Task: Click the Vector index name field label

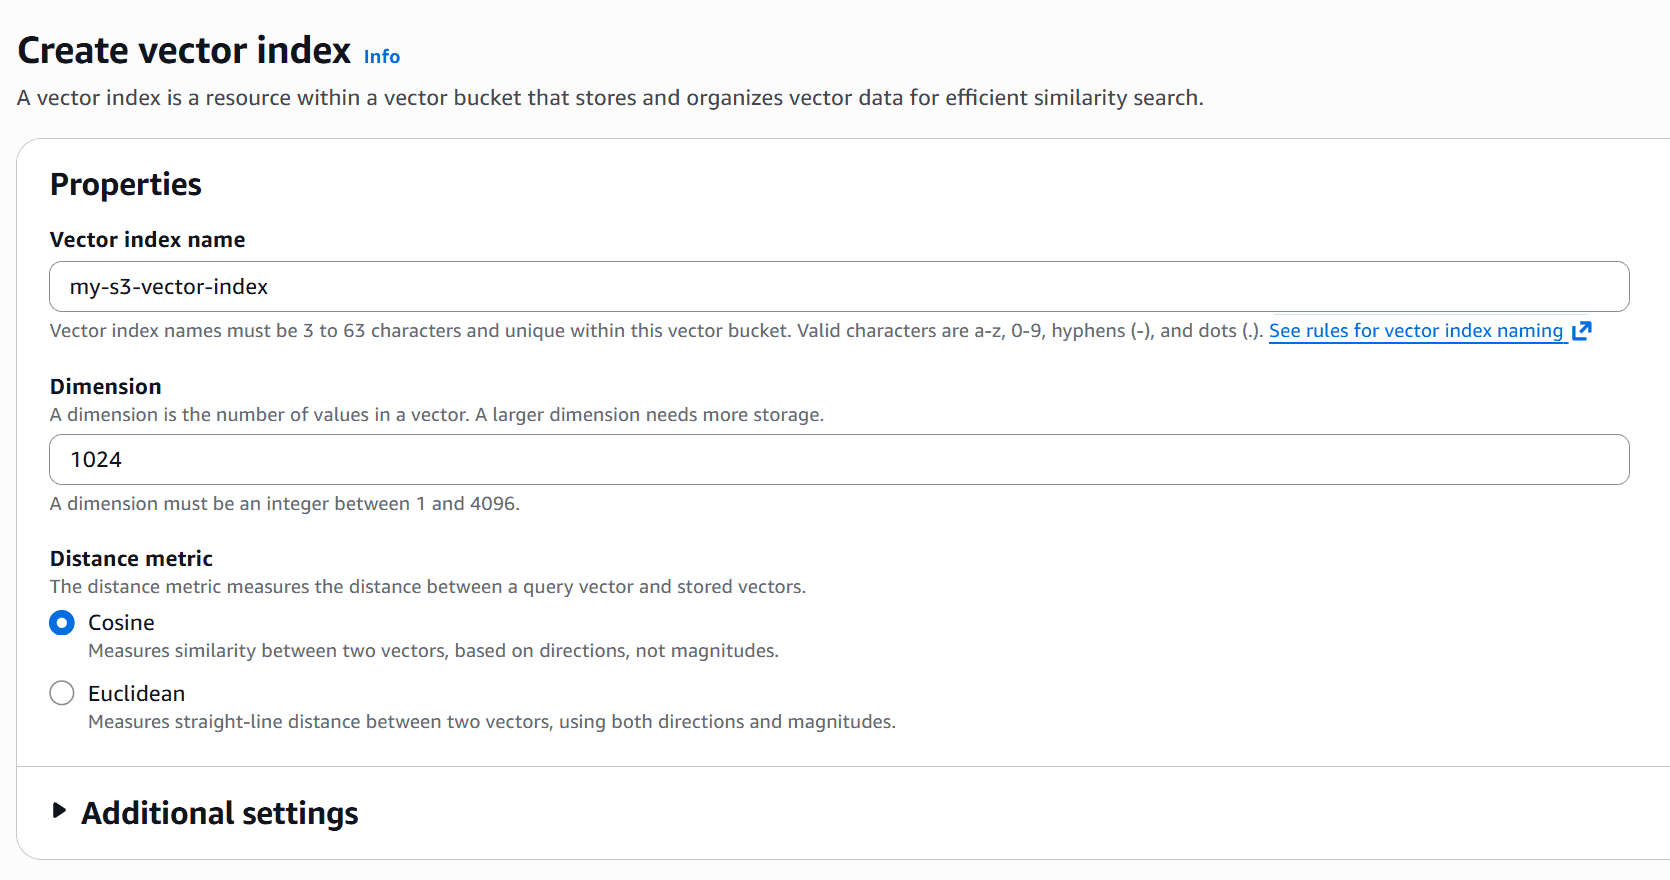Action: (x=147, y=240)
